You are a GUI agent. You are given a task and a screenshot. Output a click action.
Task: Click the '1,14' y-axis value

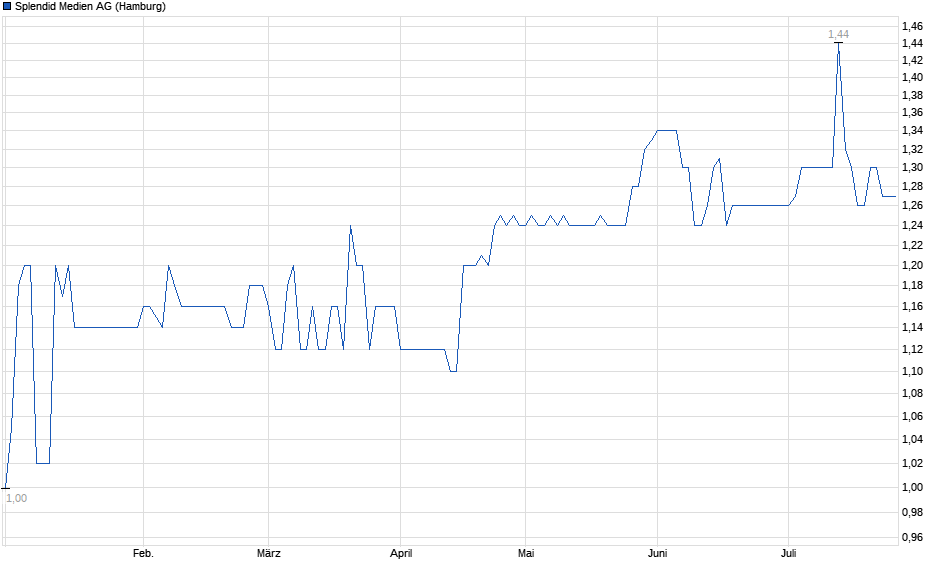pyautogui.click(x=912, y=328)
